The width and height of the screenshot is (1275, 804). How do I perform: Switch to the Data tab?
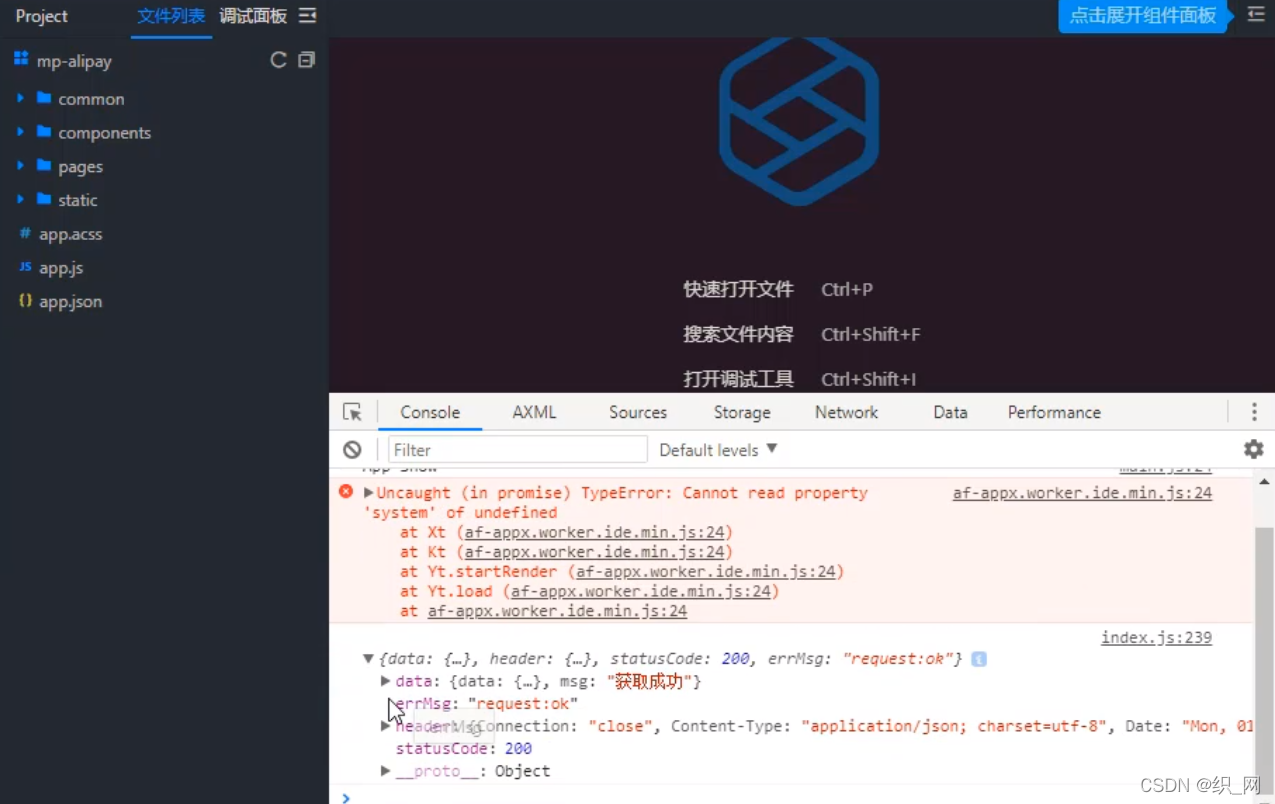[950, 412]
